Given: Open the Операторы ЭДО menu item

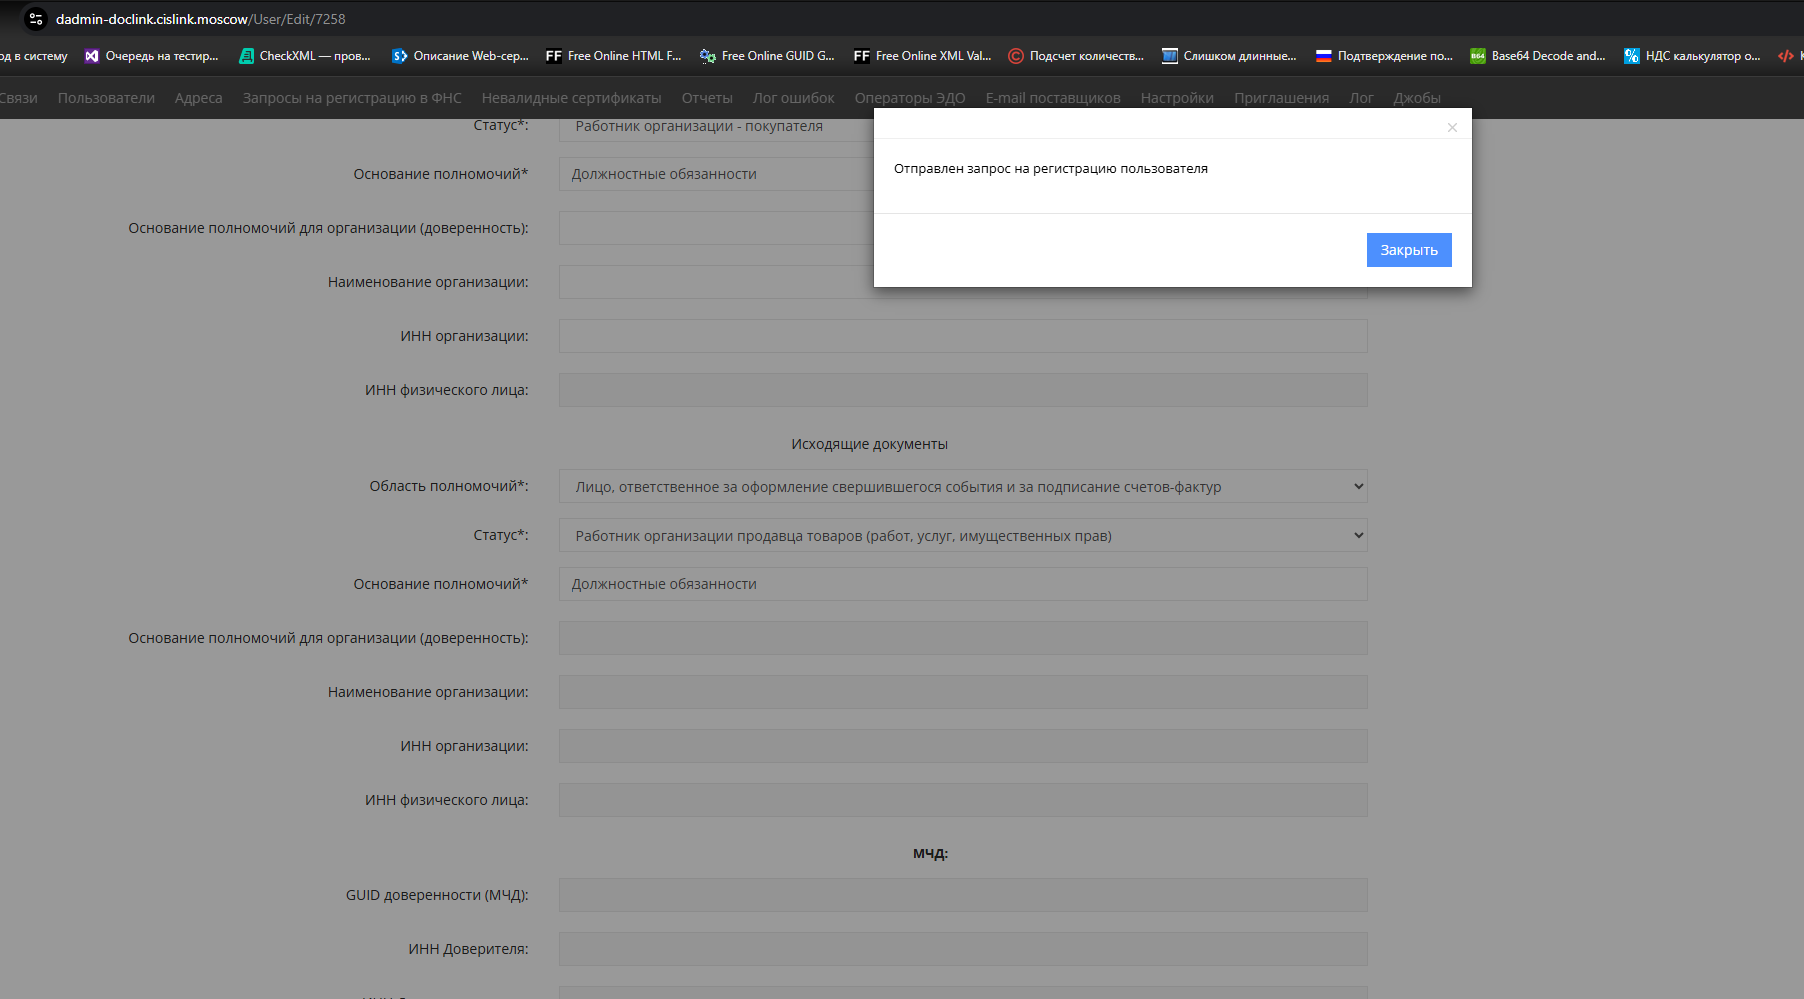Looking at the screenshot, I should point(910,98).
